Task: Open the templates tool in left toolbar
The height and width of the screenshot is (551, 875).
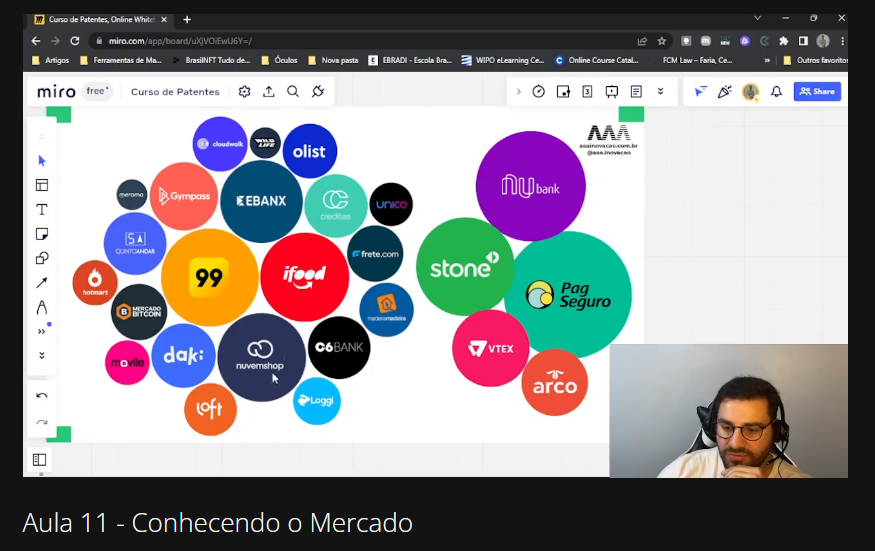Action: click(x=42, y=185)
